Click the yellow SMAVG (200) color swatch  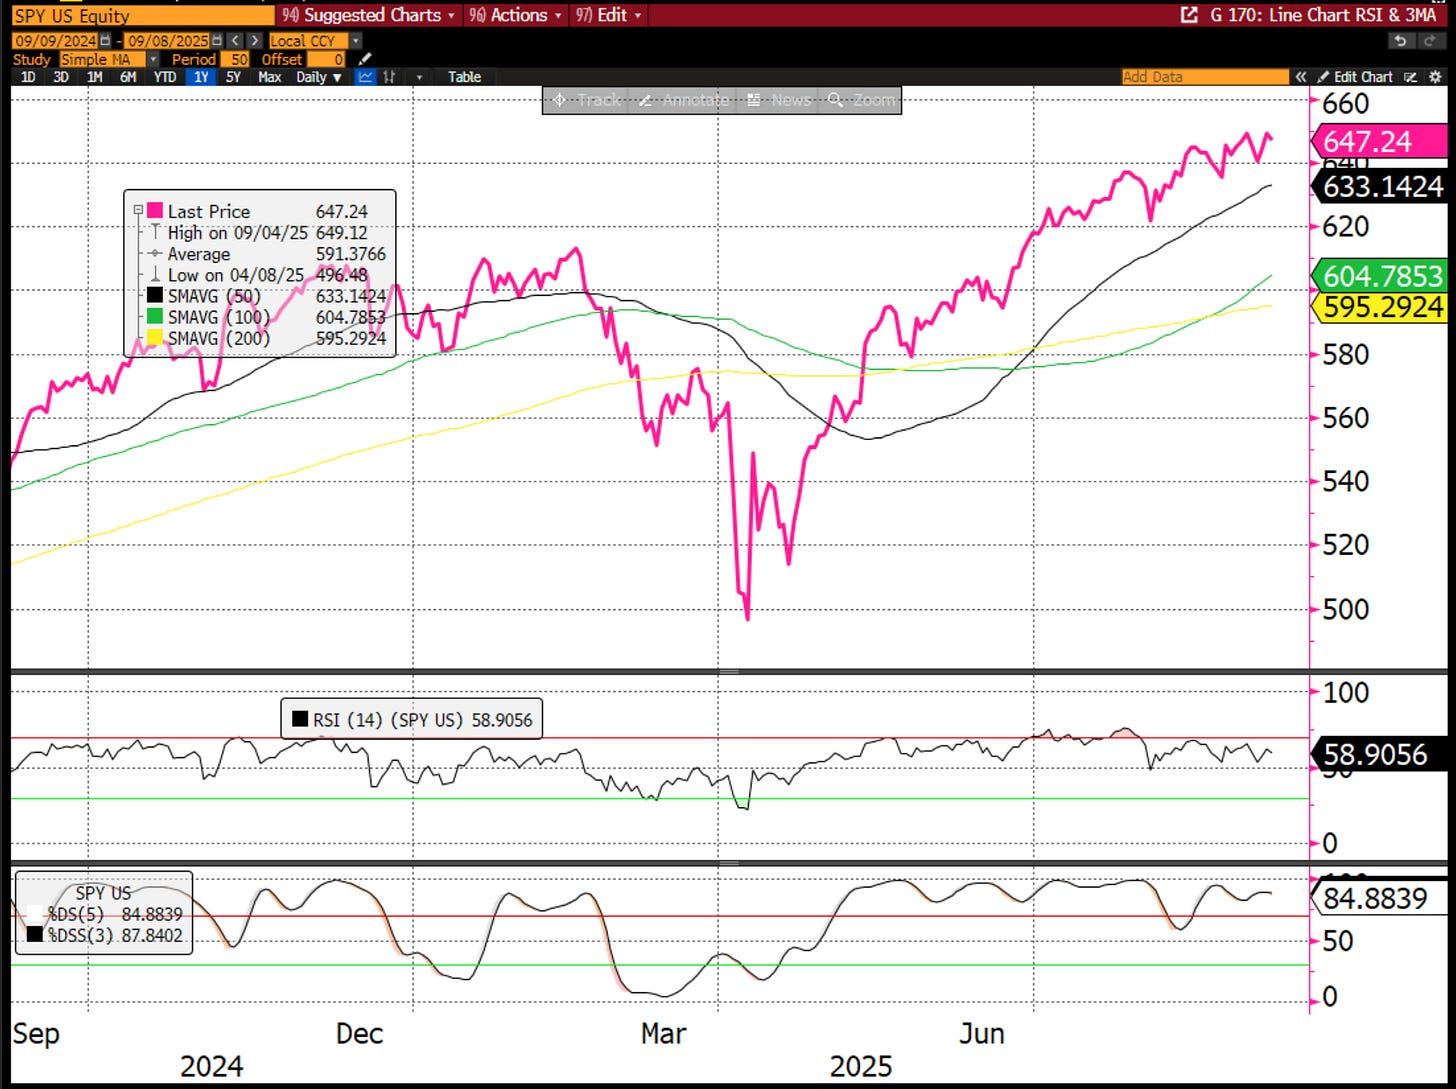[155, 339]
